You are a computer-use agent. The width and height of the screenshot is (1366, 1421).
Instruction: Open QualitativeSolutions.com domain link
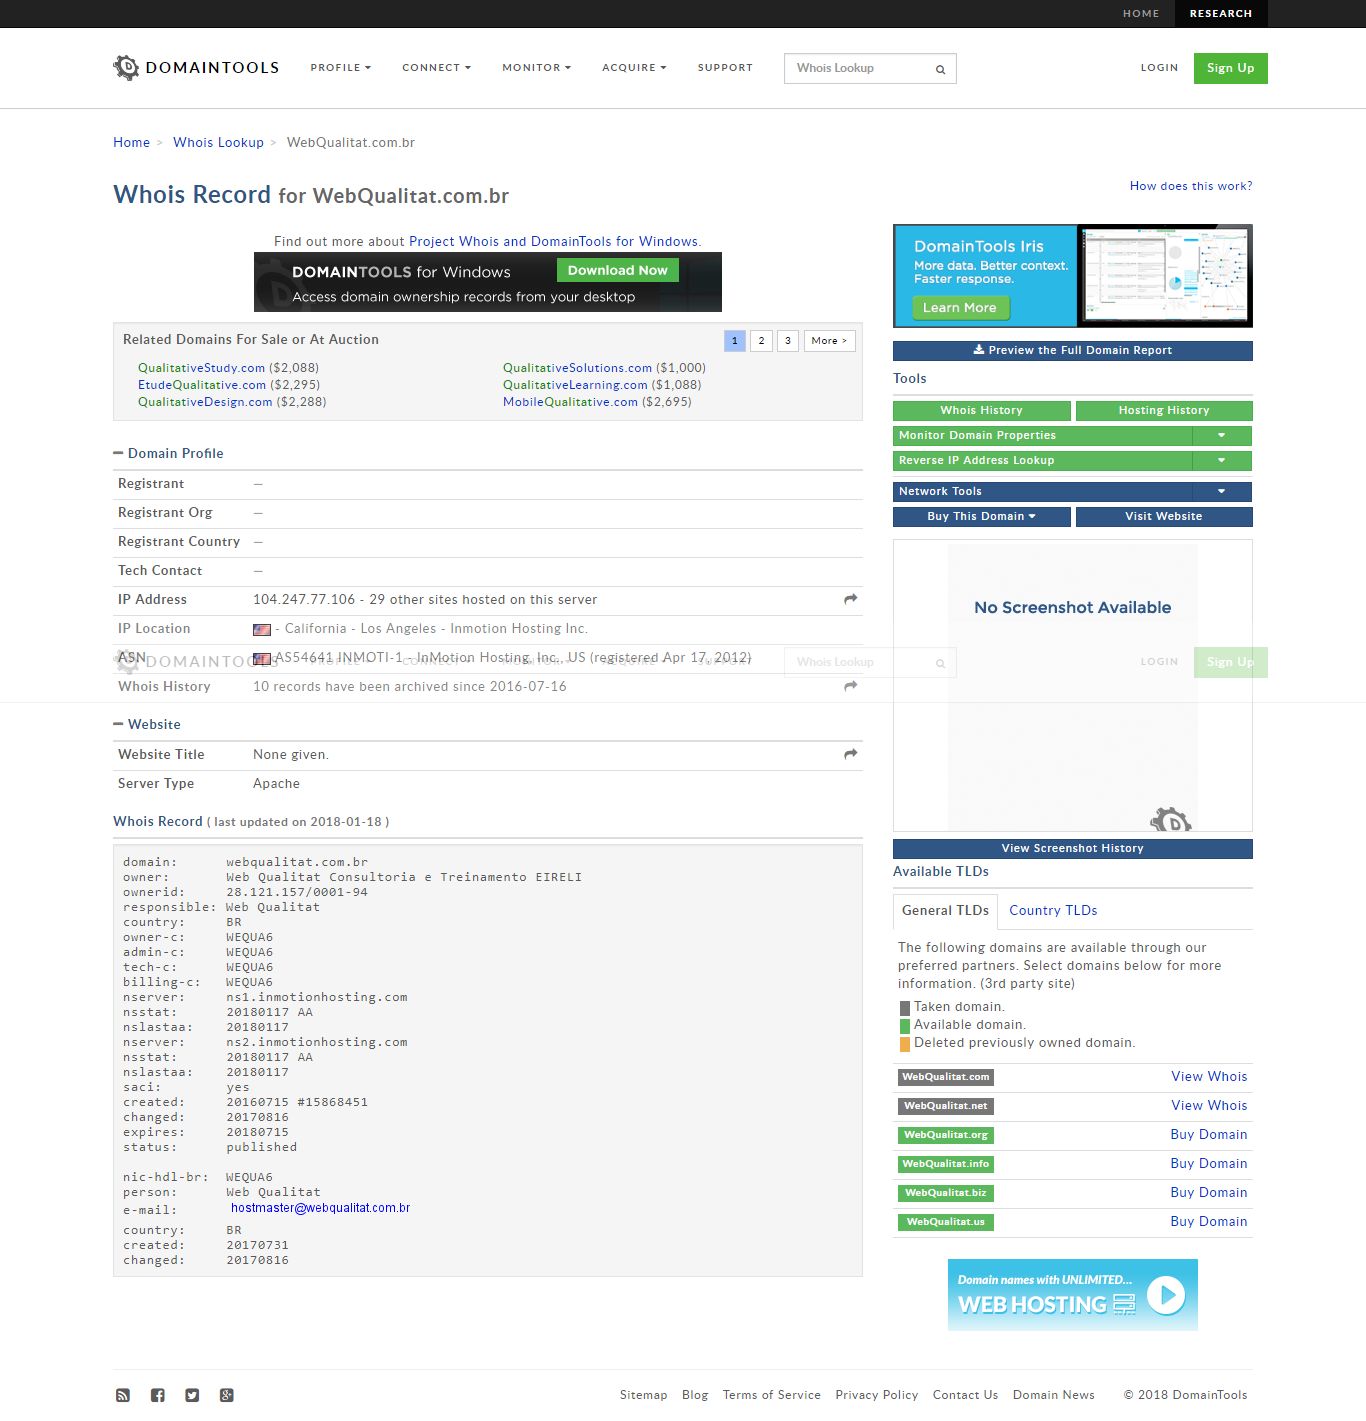point(577,368)
